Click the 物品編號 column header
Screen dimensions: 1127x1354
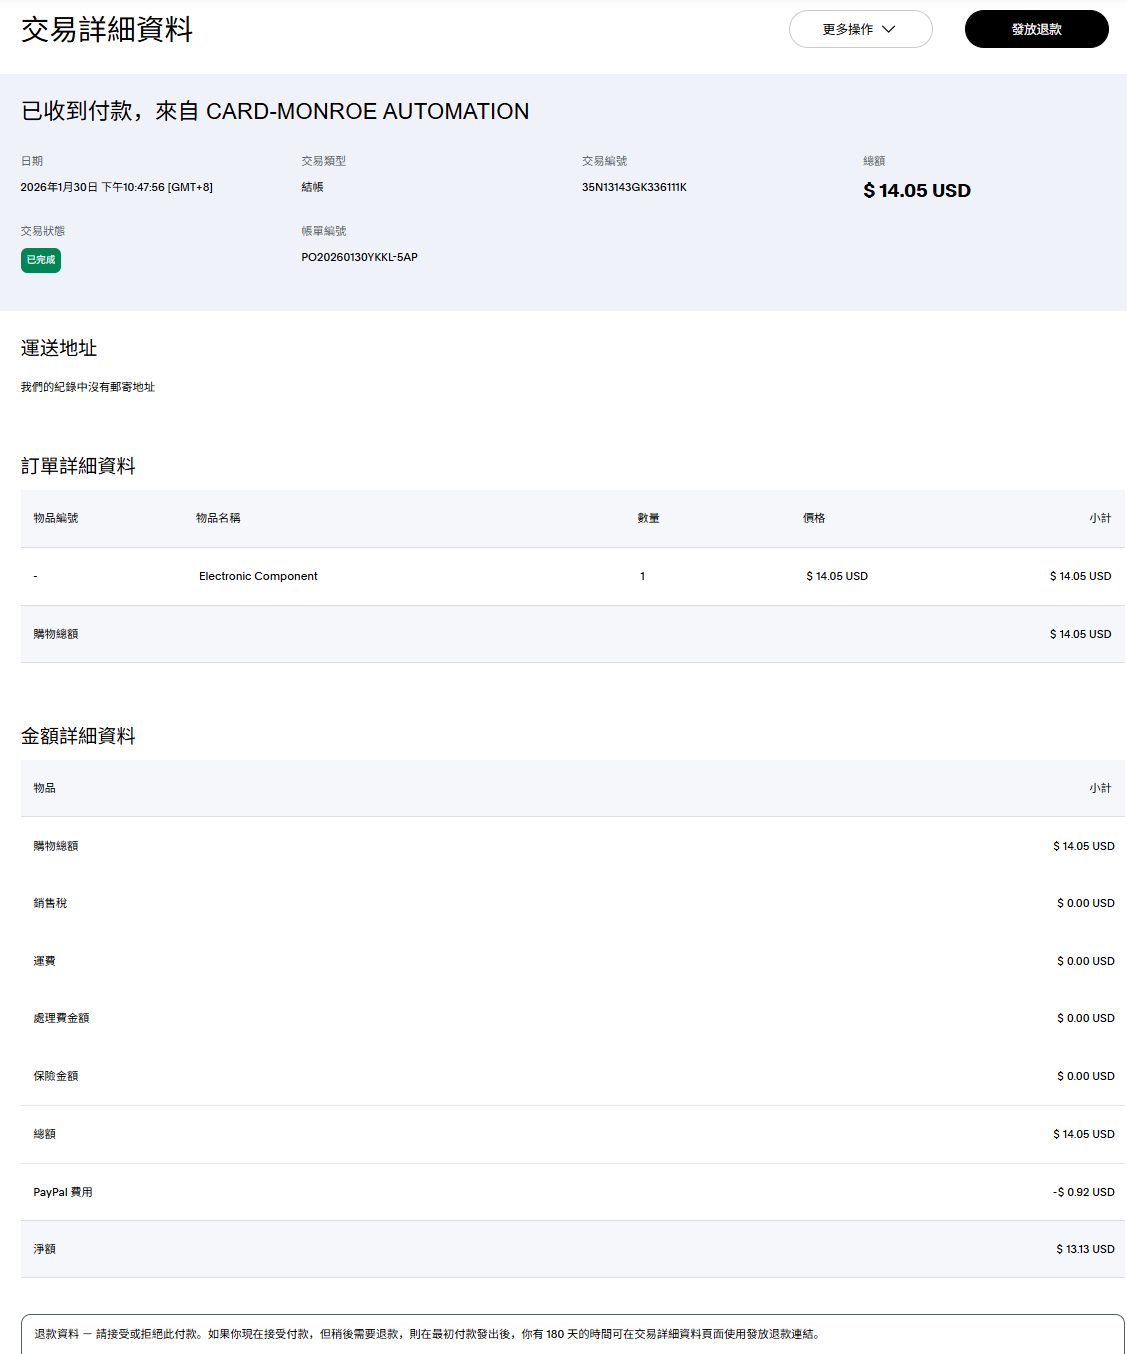coord(56,518)
